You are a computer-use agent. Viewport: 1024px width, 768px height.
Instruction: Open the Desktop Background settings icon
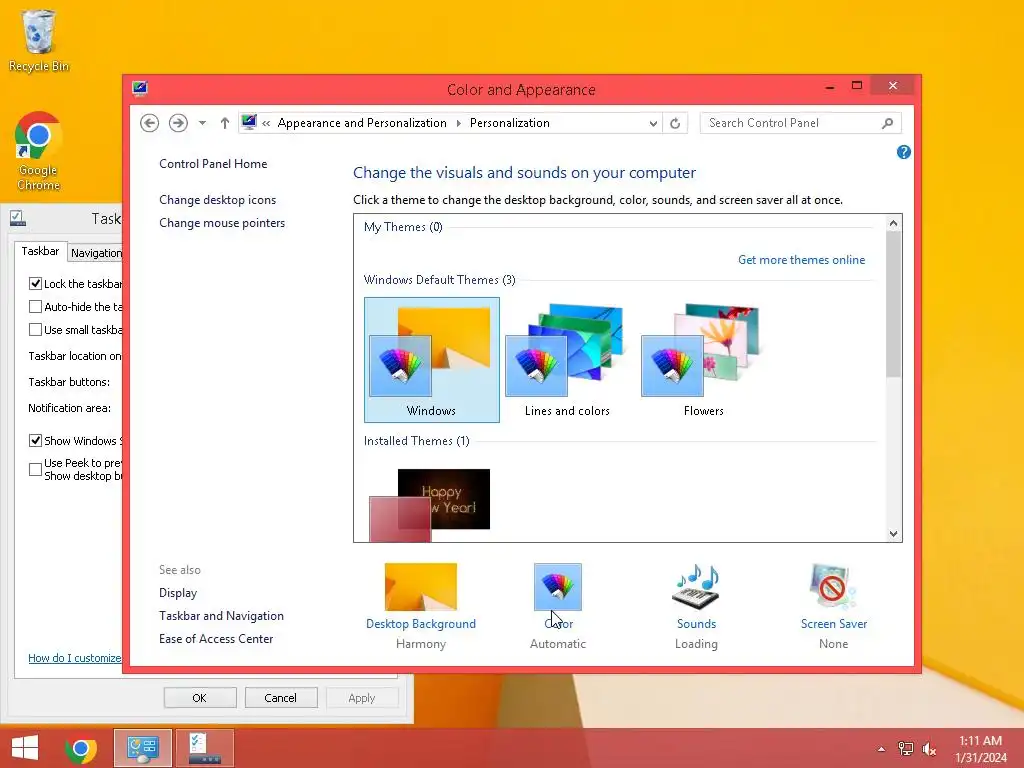[x=421, y=586]
